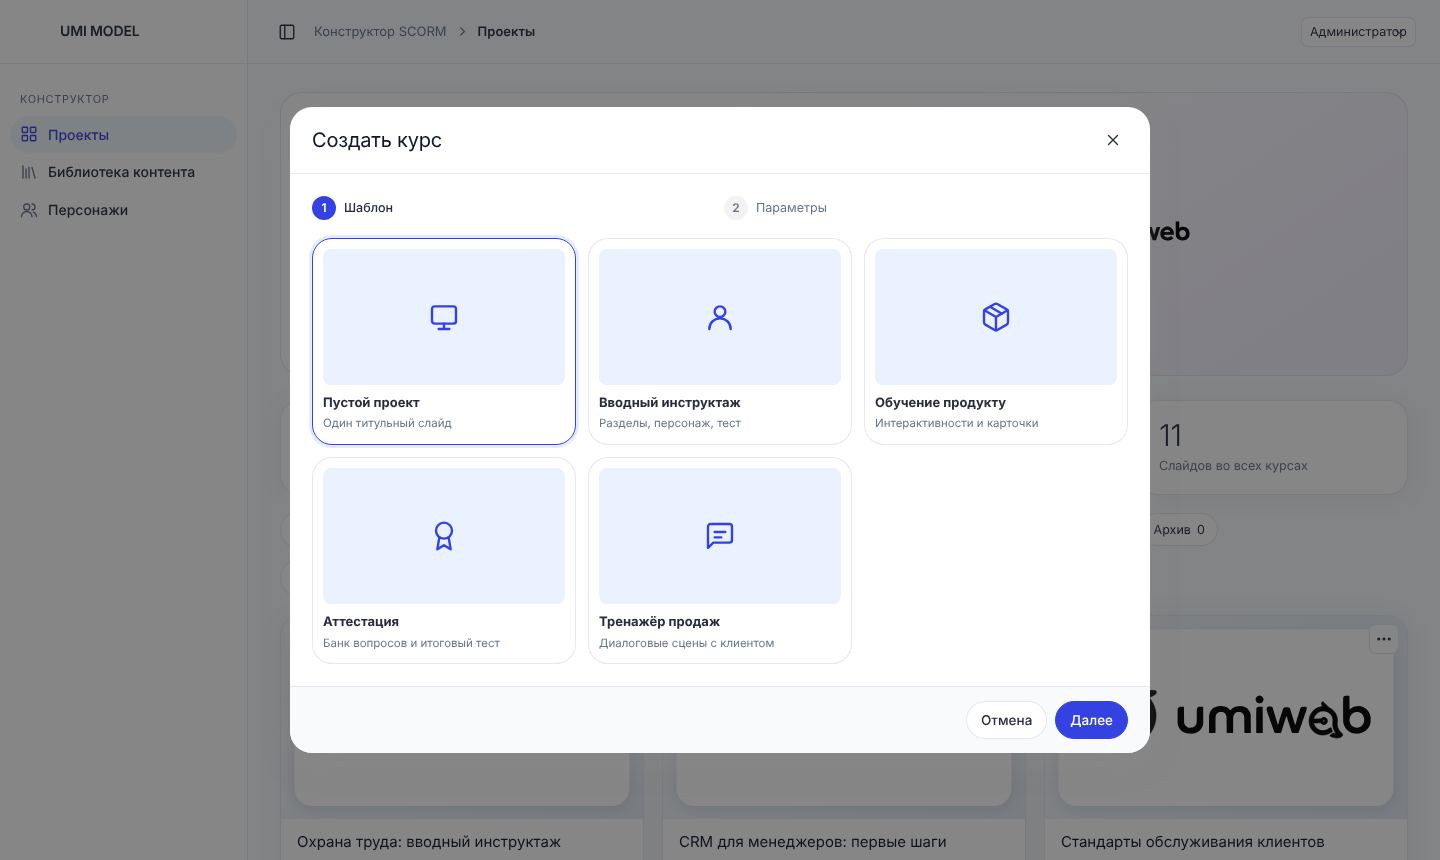Toggle the sidebar panel icon
Viewport: 1440px width, 860px height.
(287, 32)
